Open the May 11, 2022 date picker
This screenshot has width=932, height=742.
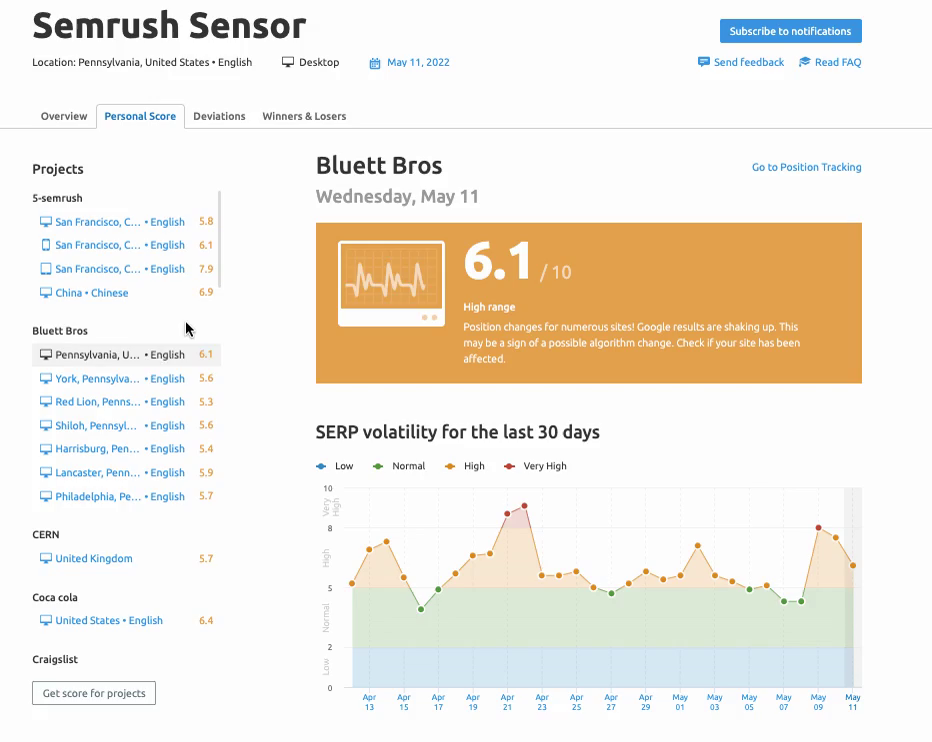(x=418, y=62)
